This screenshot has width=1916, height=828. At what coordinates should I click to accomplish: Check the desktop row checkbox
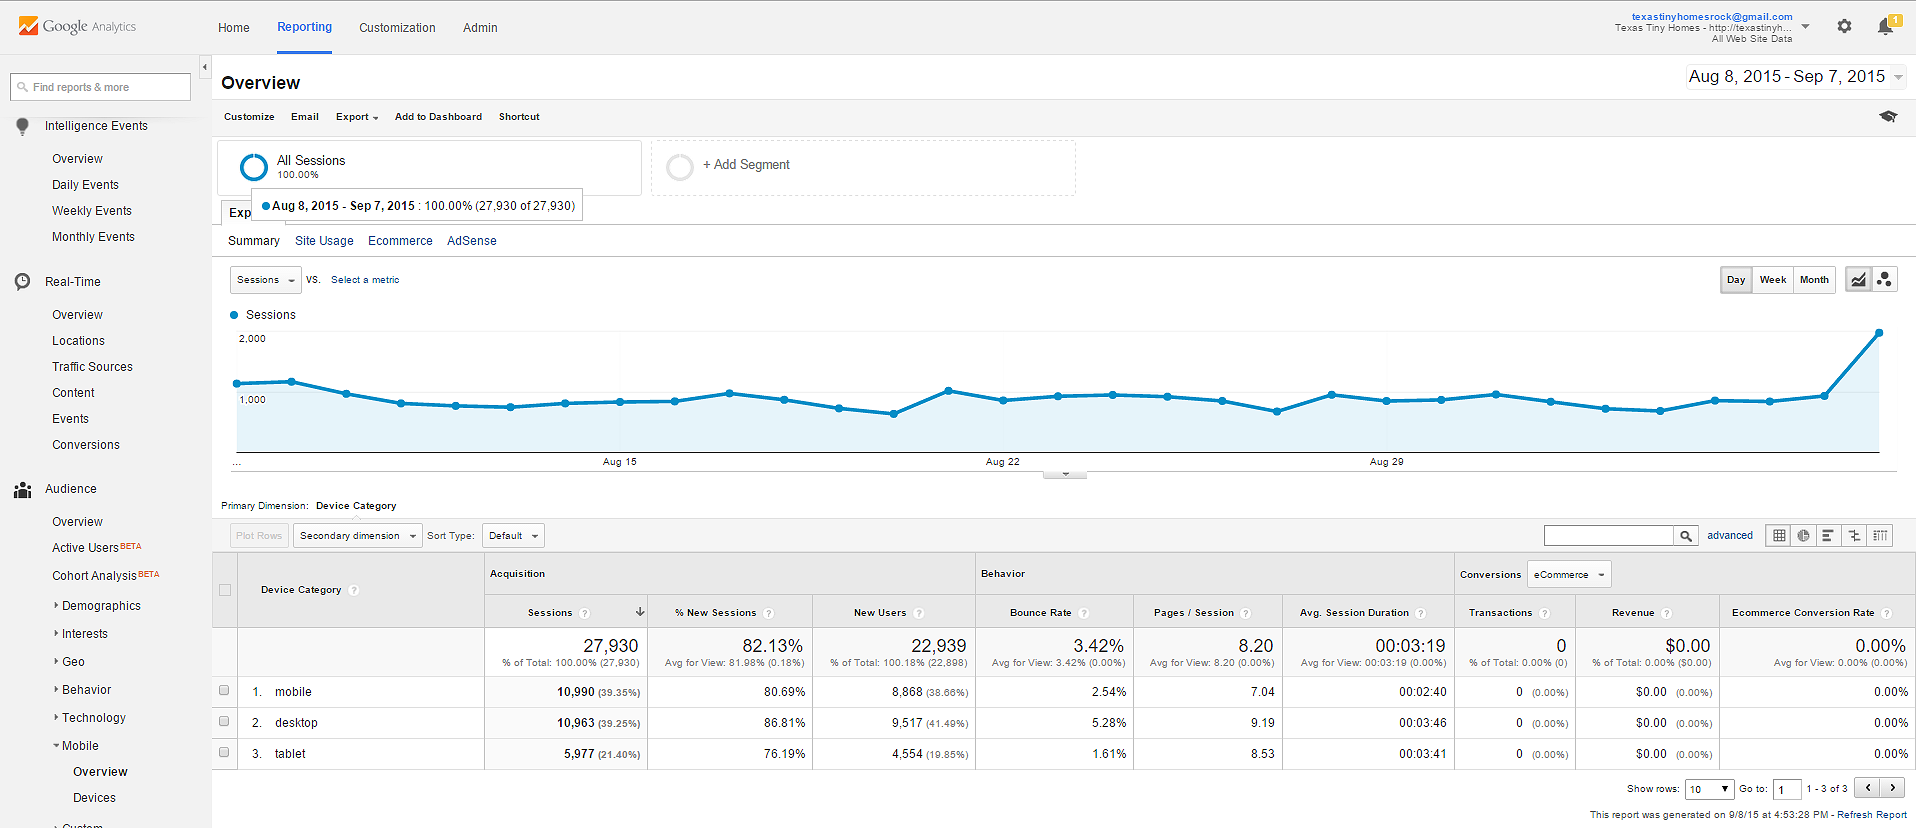pos(224,721)
